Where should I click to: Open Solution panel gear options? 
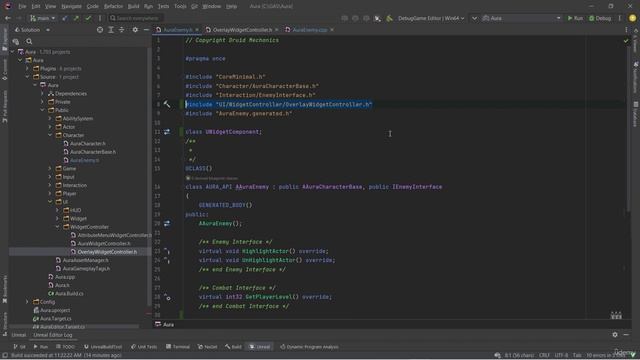[135, 30]
